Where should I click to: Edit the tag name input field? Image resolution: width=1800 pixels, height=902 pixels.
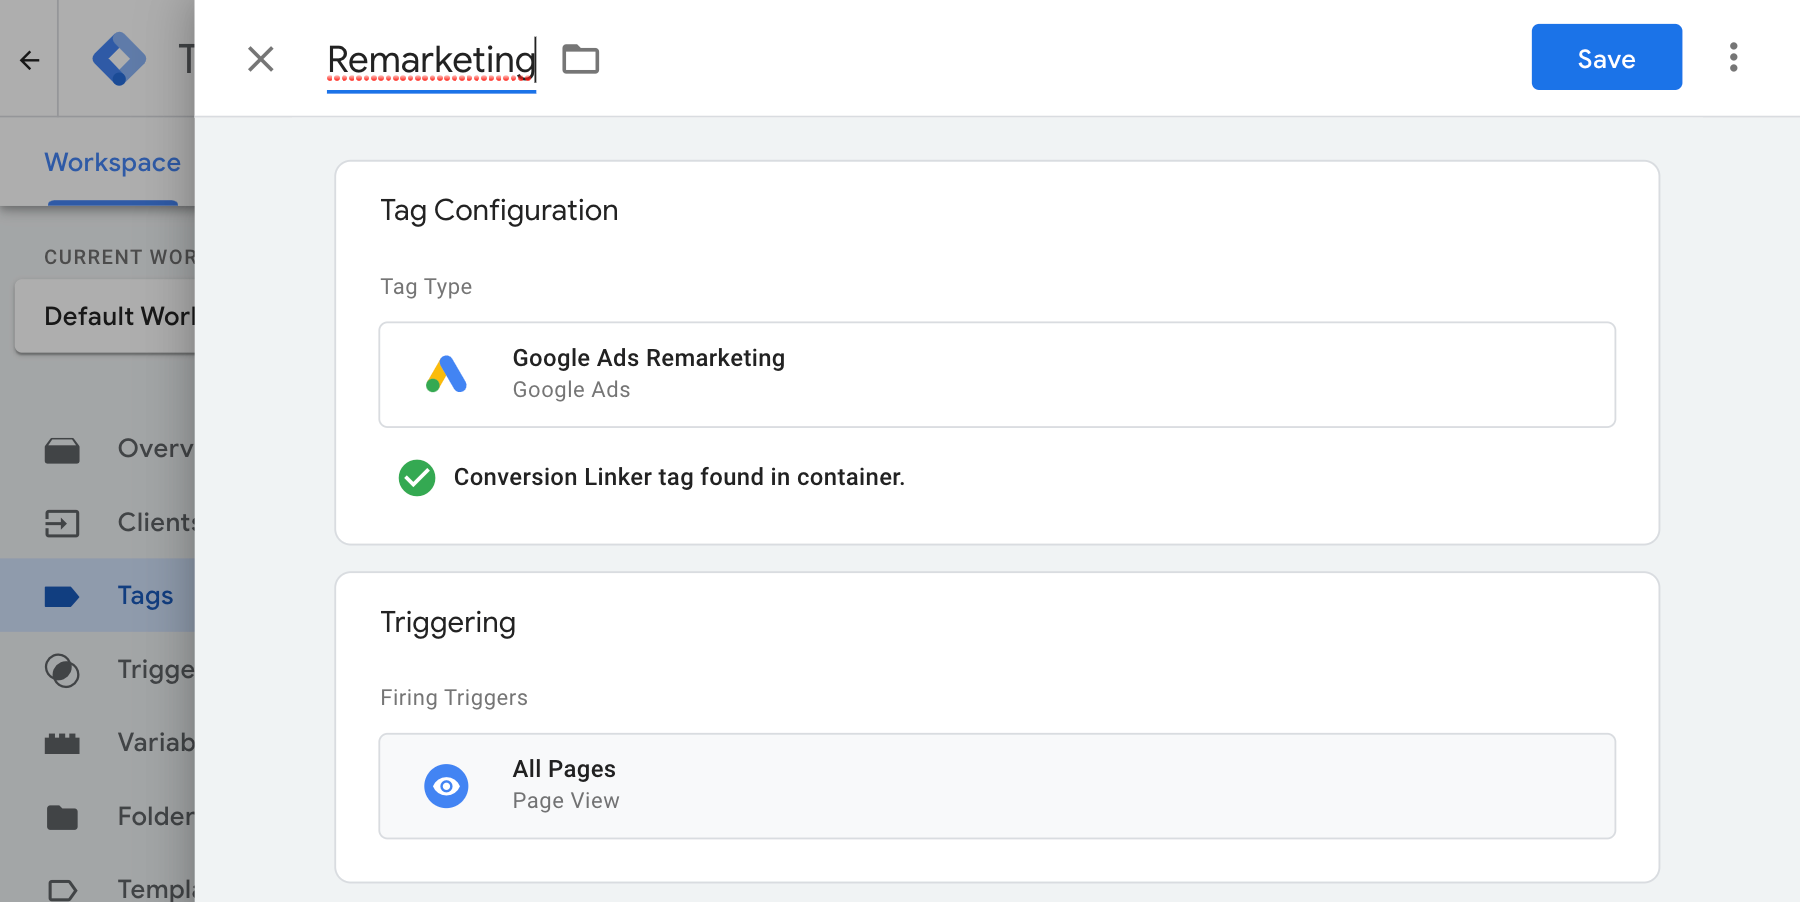(430, 59)
